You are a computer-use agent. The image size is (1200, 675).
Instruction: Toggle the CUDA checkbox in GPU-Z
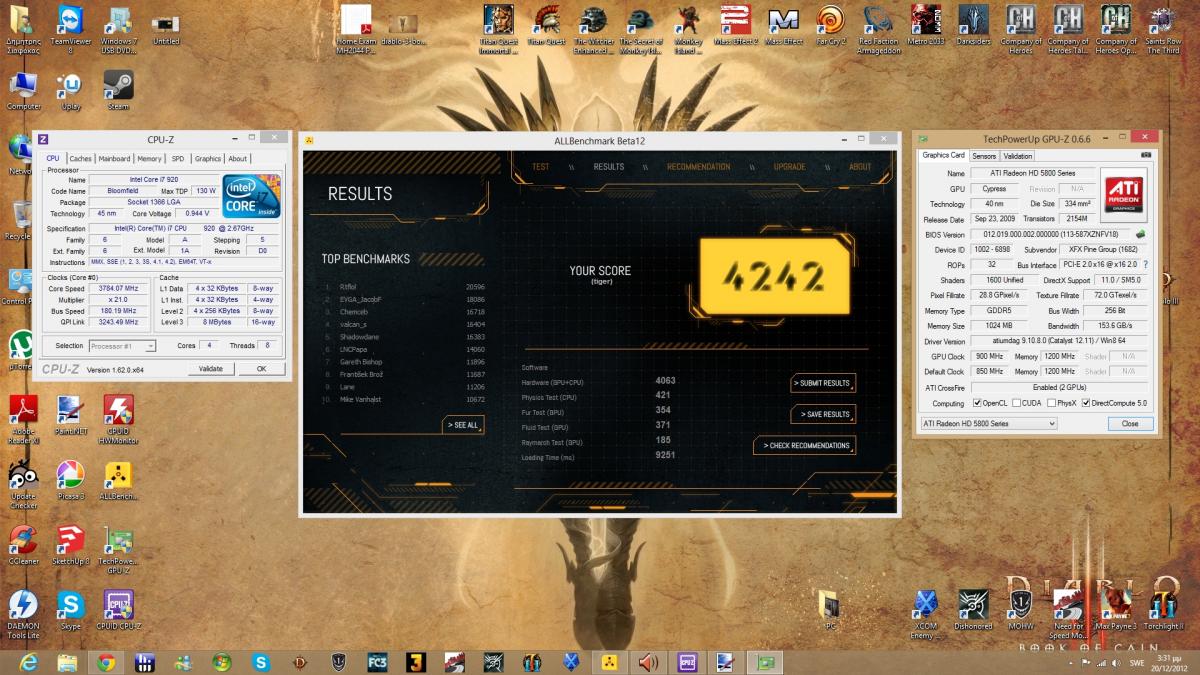1018,403
